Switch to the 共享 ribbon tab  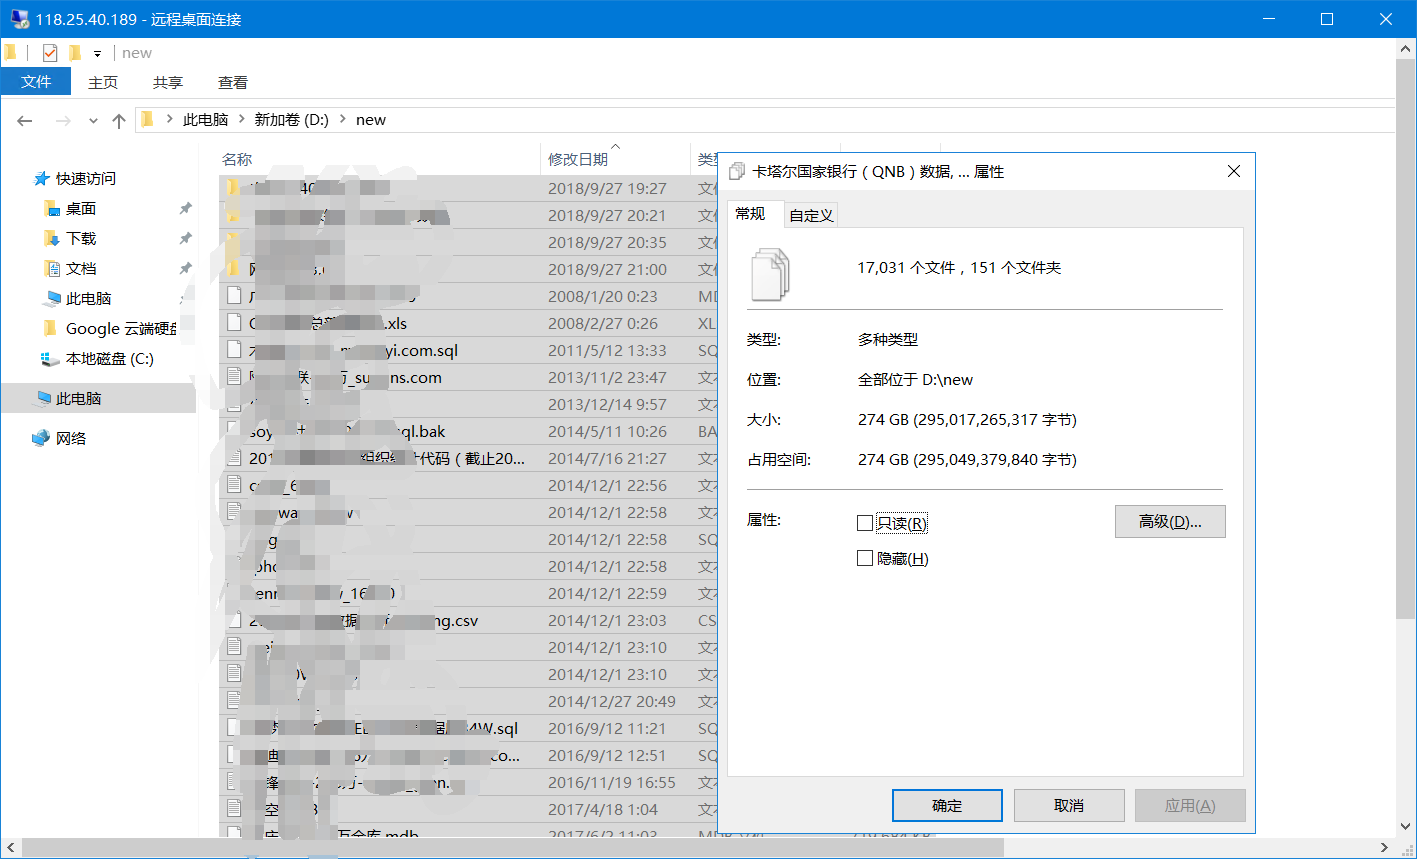click(168, 82)
